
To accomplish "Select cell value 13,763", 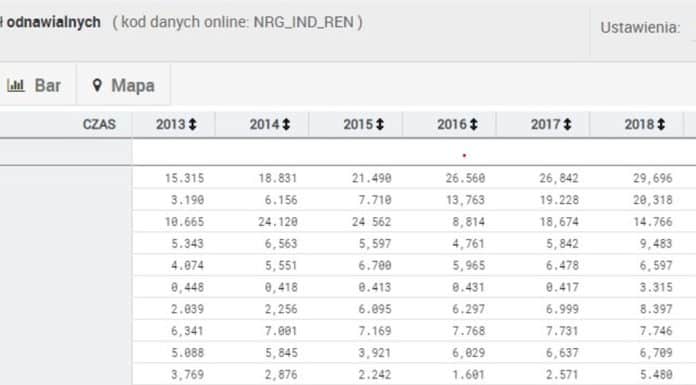I will tap(466, 200).
